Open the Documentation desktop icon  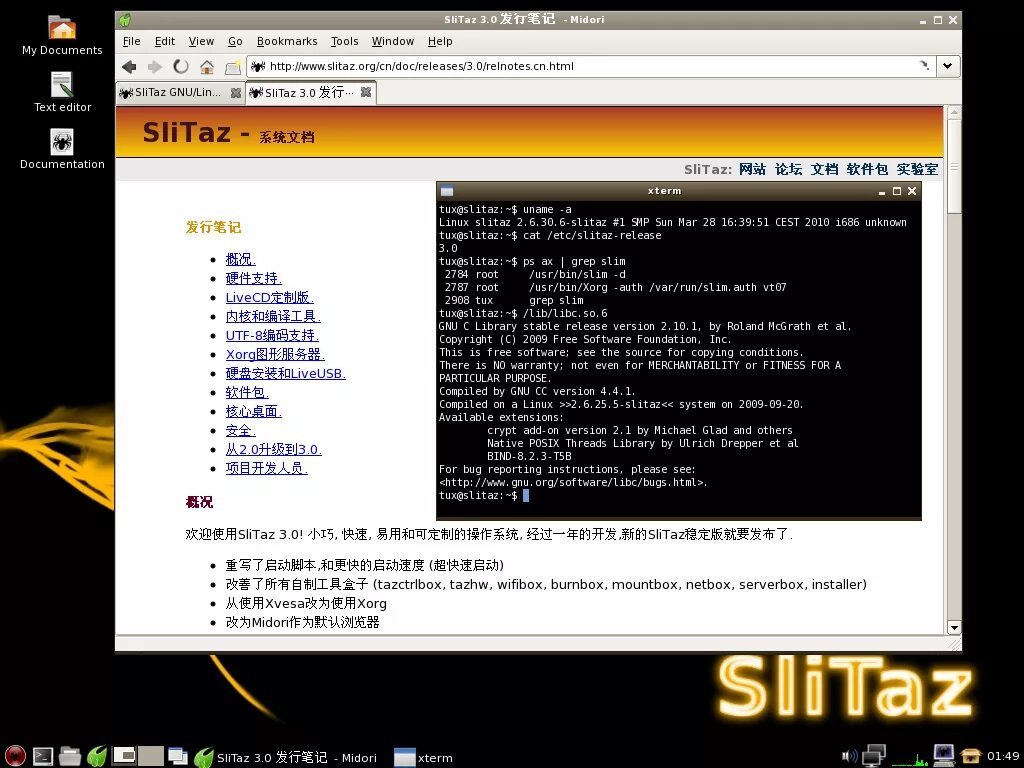pyautogui.click(x=62, y=148)
